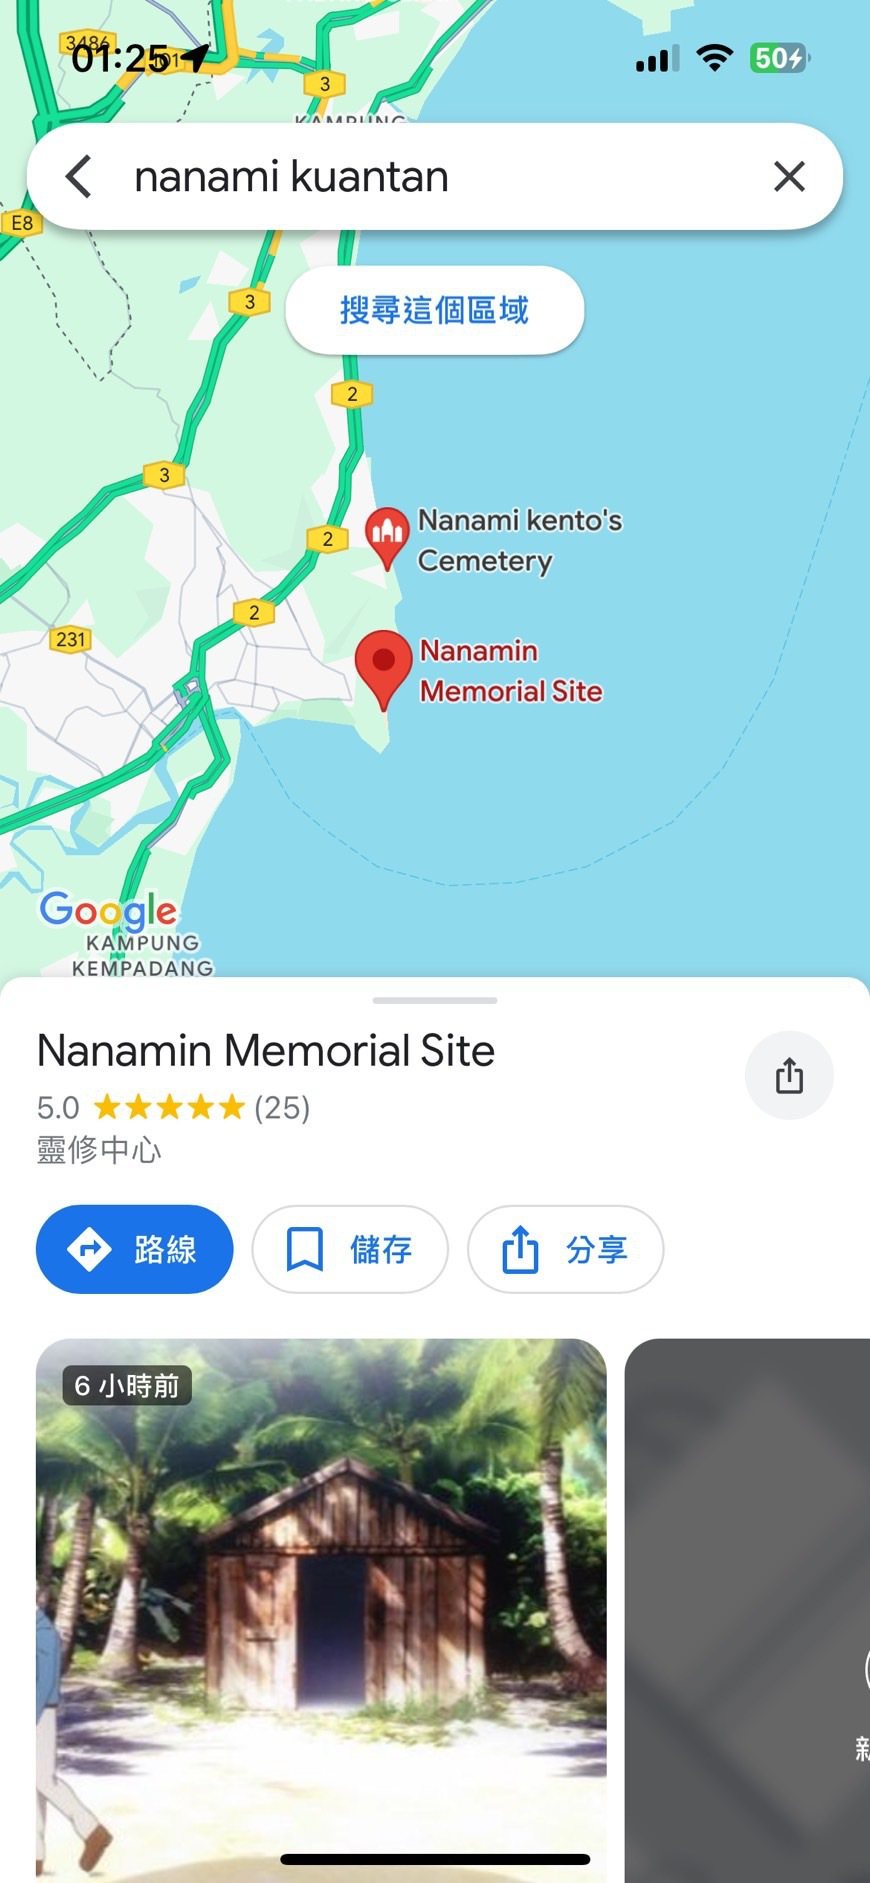Tap the round share icon beside title

point(789,1076)
